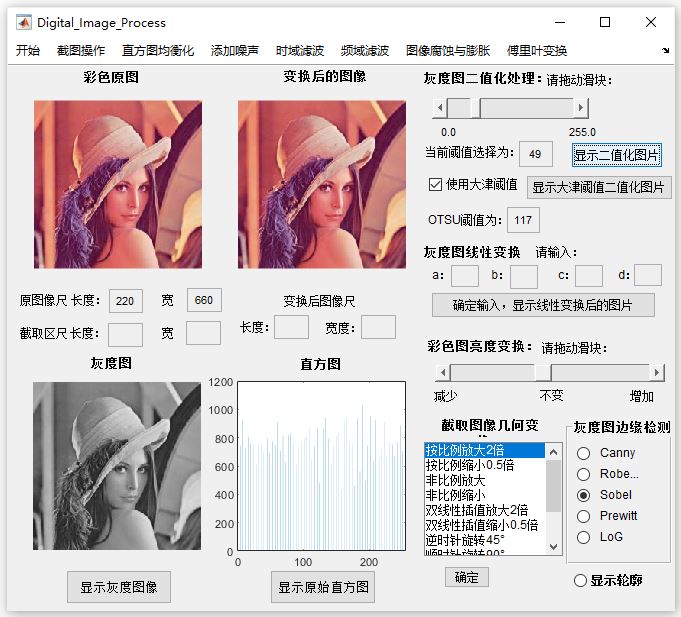This screenshot has height=617, width=681.
Task: Select the Roberts edge detection option
Action: point(608,474)
